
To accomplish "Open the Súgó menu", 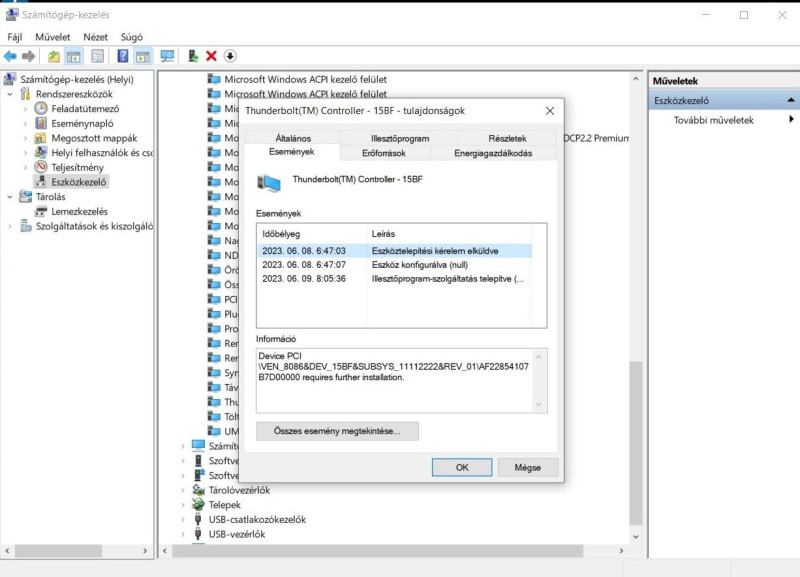I will (x=132, y=37).
